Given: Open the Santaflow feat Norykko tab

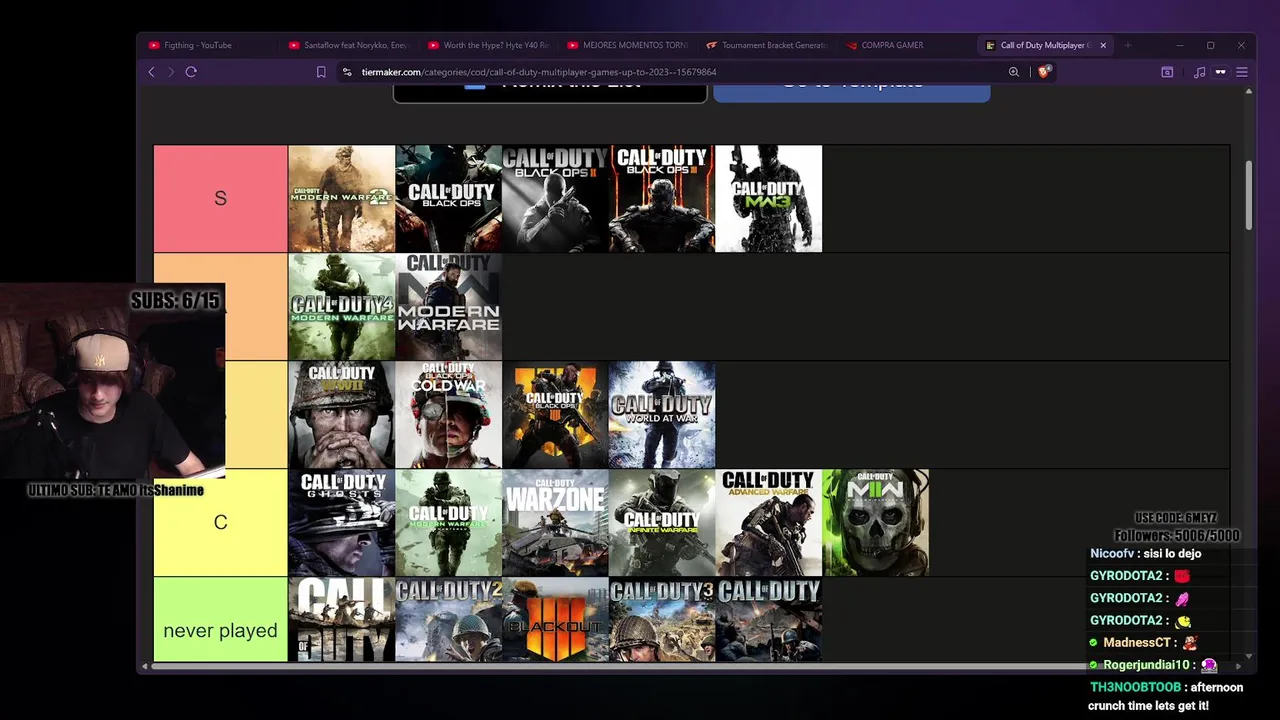Looking at the screenshot, I should point(349,45).
